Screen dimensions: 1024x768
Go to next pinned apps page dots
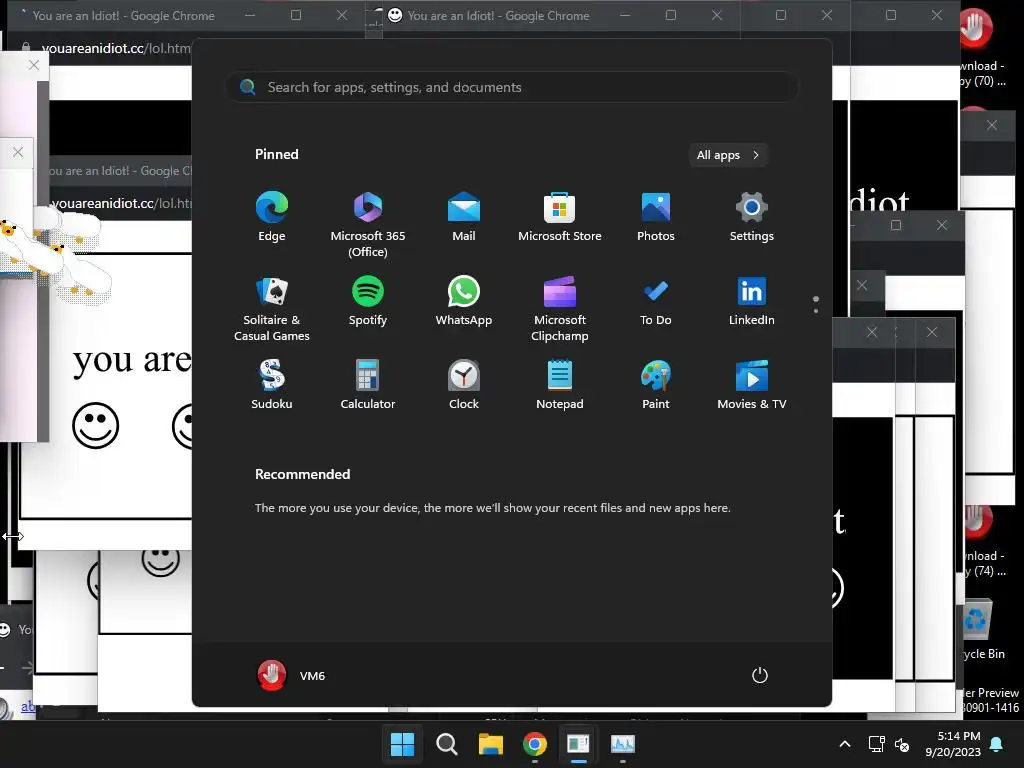(816, 304)
